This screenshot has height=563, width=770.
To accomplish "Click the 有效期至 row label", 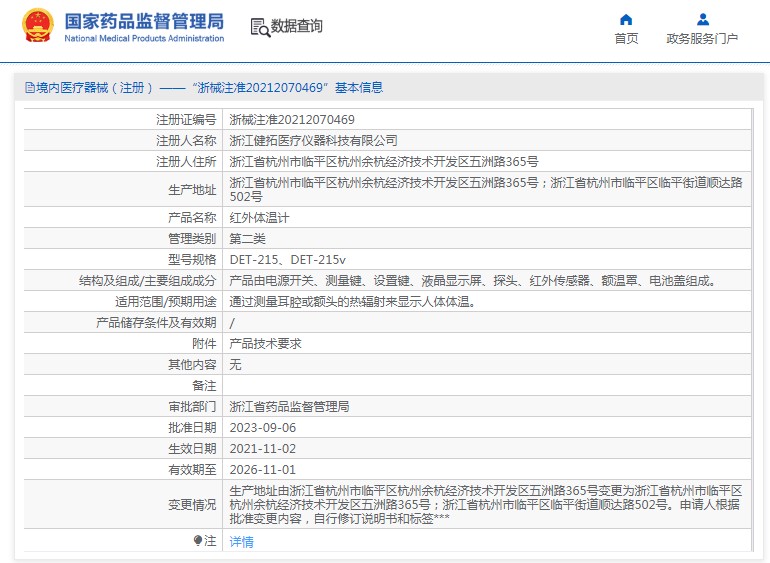I will pos(192,470).
